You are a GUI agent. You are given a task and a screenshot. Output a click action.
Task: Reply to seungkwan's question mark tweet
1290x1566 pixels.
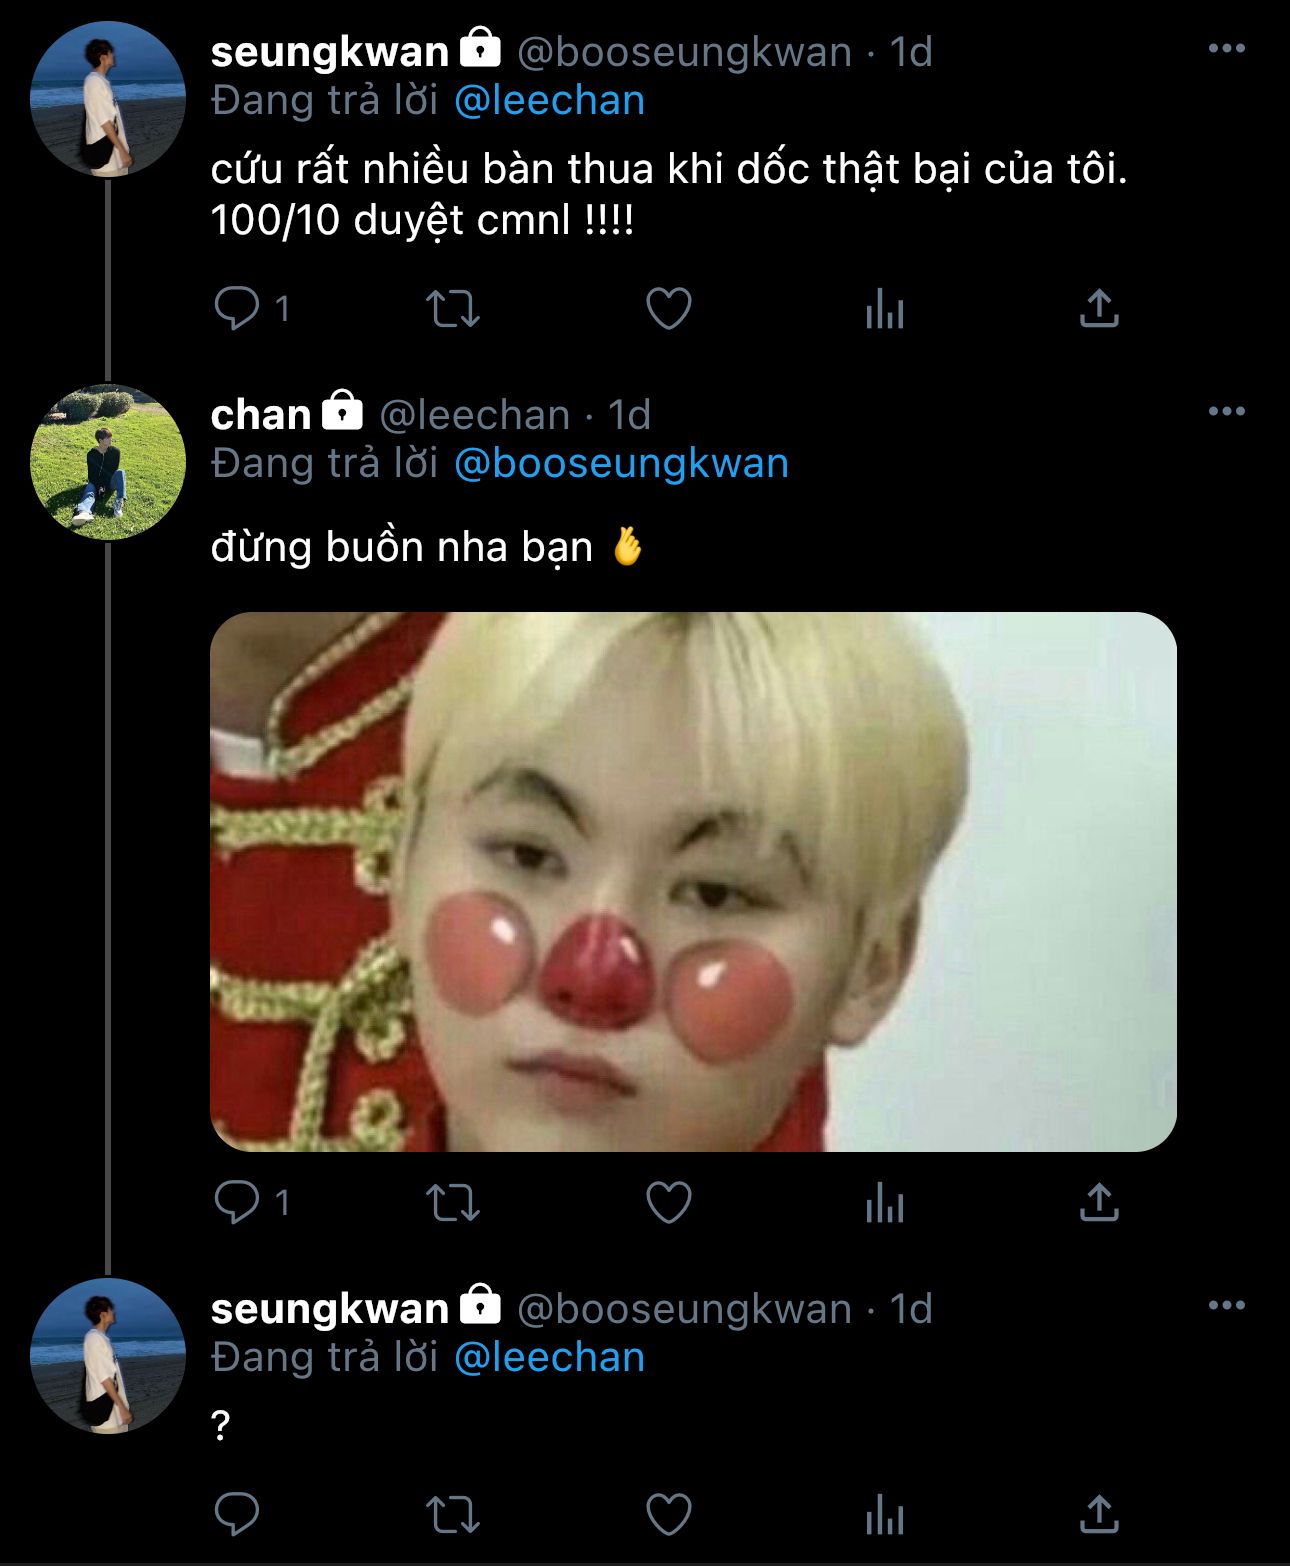[x=237, y=1514]
